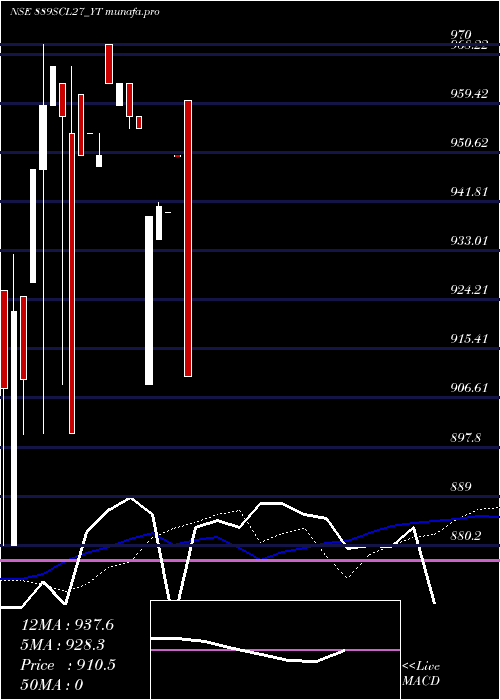Screen dimensions: 500x700
Task: Click the 906.61 price axis label
Action: click(x=469, y=388)
